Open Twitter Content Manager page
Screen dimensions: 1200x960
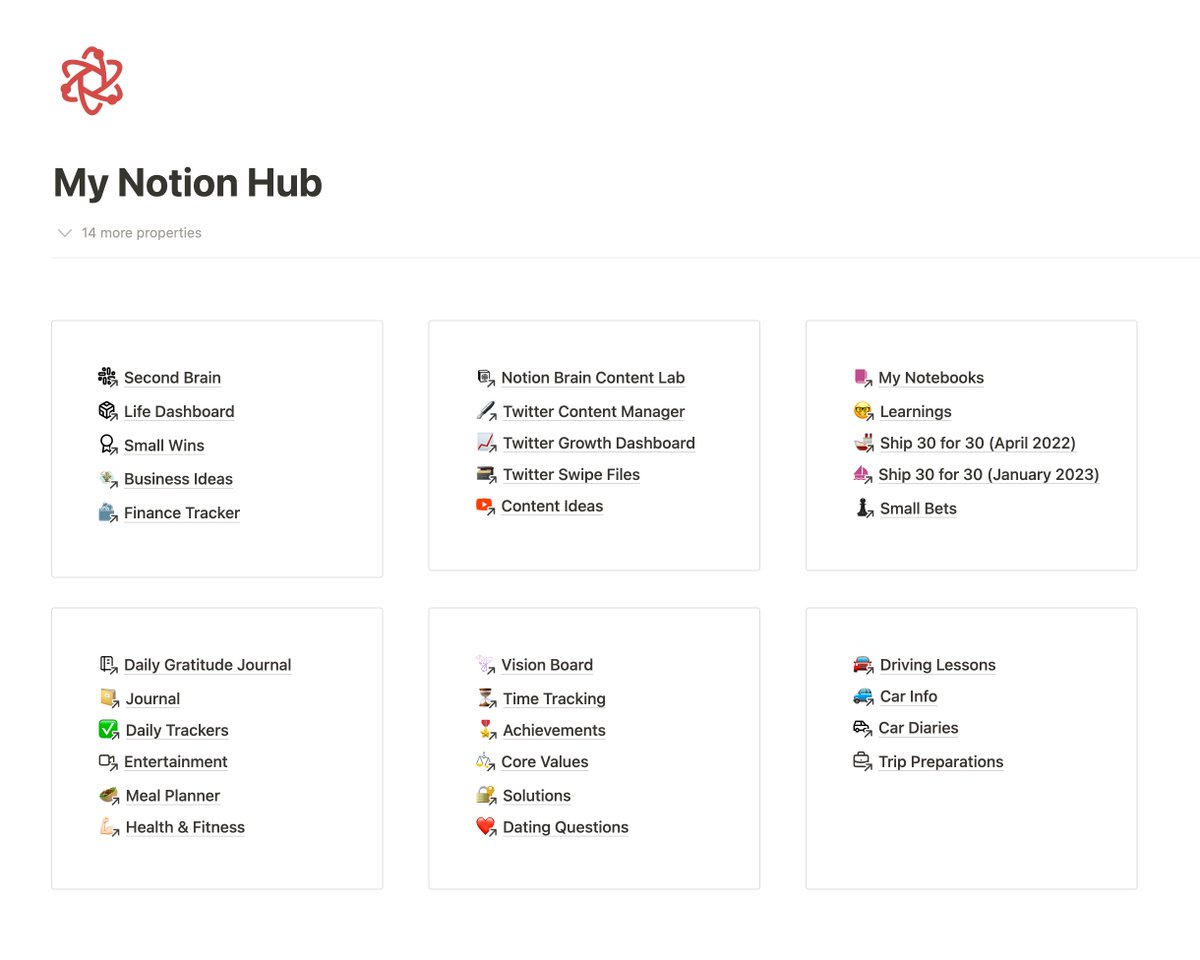click(x=594, y=412)
